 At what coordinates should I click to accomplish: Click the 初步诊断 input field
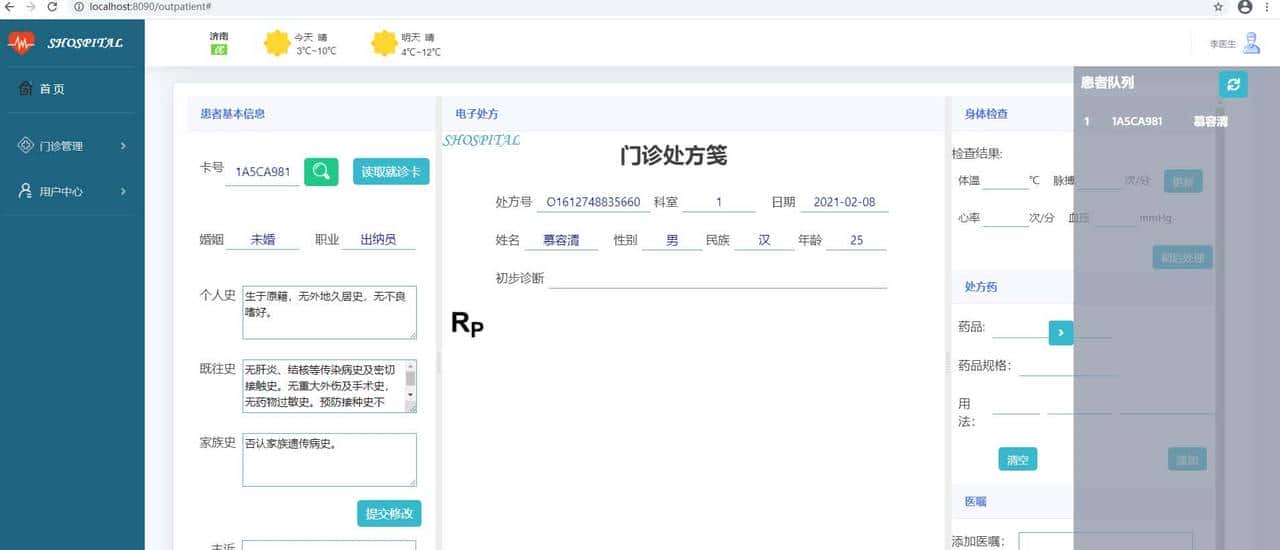click(x=718, y=278)
